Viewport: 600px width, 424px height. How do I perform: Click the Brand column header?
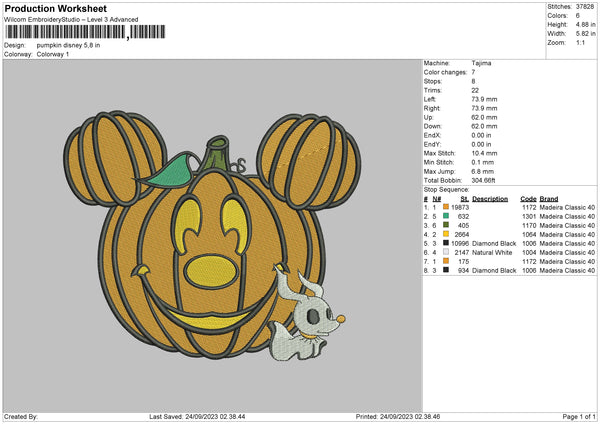click(x=549, y=198)
